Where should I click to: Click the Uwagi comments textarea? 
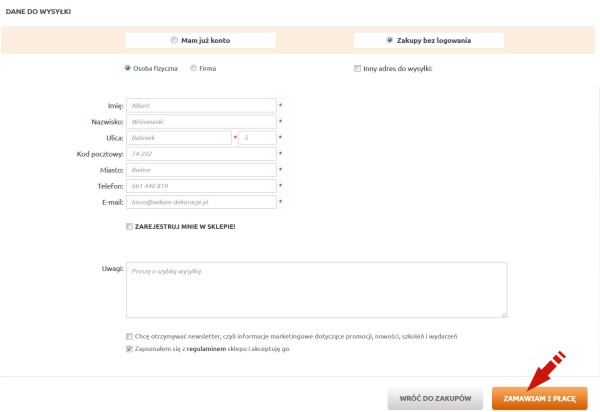[316, 290]
